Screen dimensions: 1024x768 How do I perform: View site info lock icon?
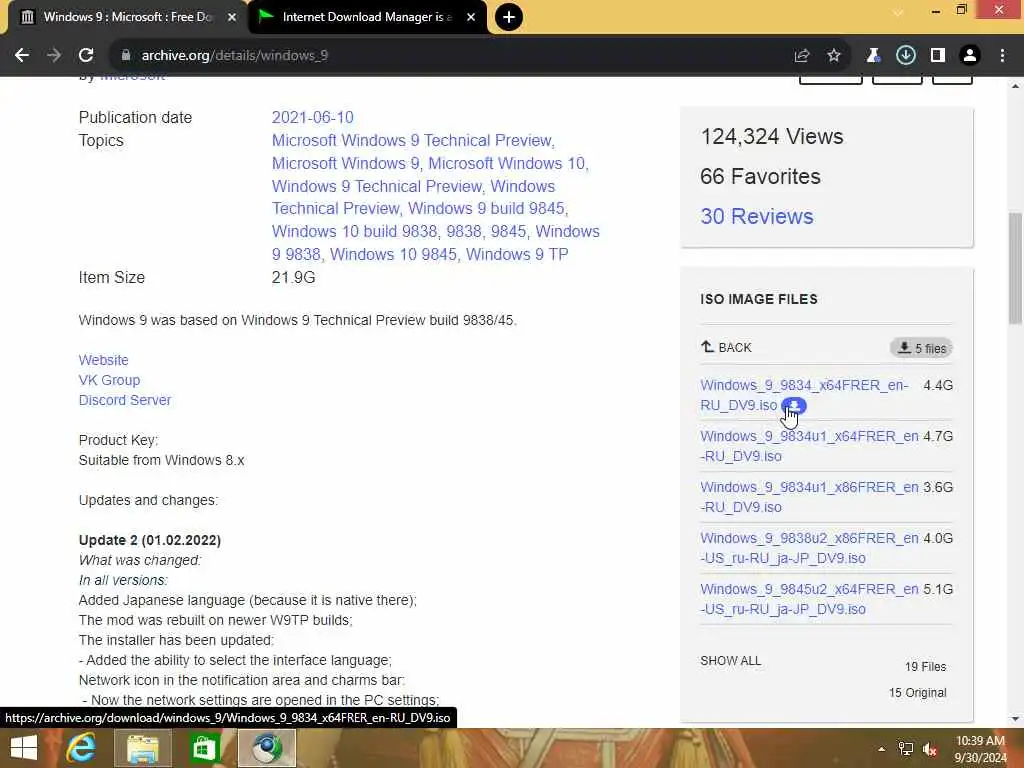pyautogui.click(x=126, y=56)
